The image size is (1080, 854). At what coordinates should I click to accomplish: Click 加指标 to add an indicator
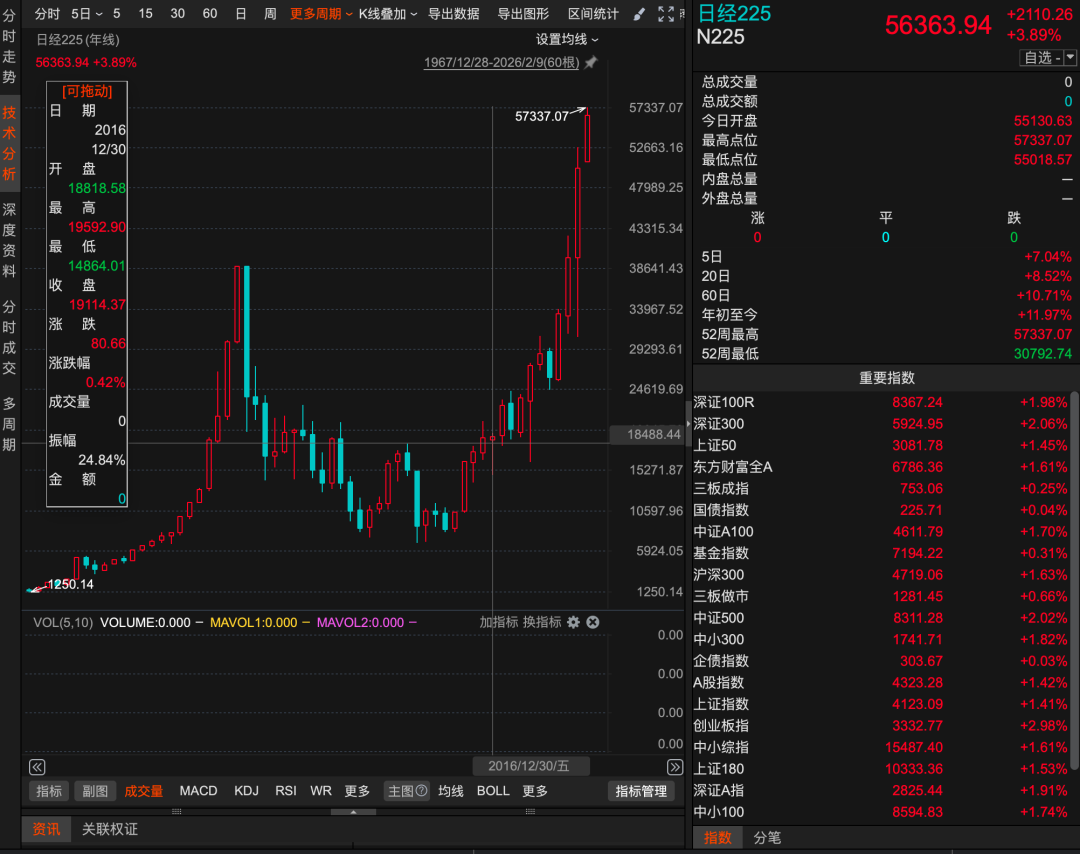[499, 622]
